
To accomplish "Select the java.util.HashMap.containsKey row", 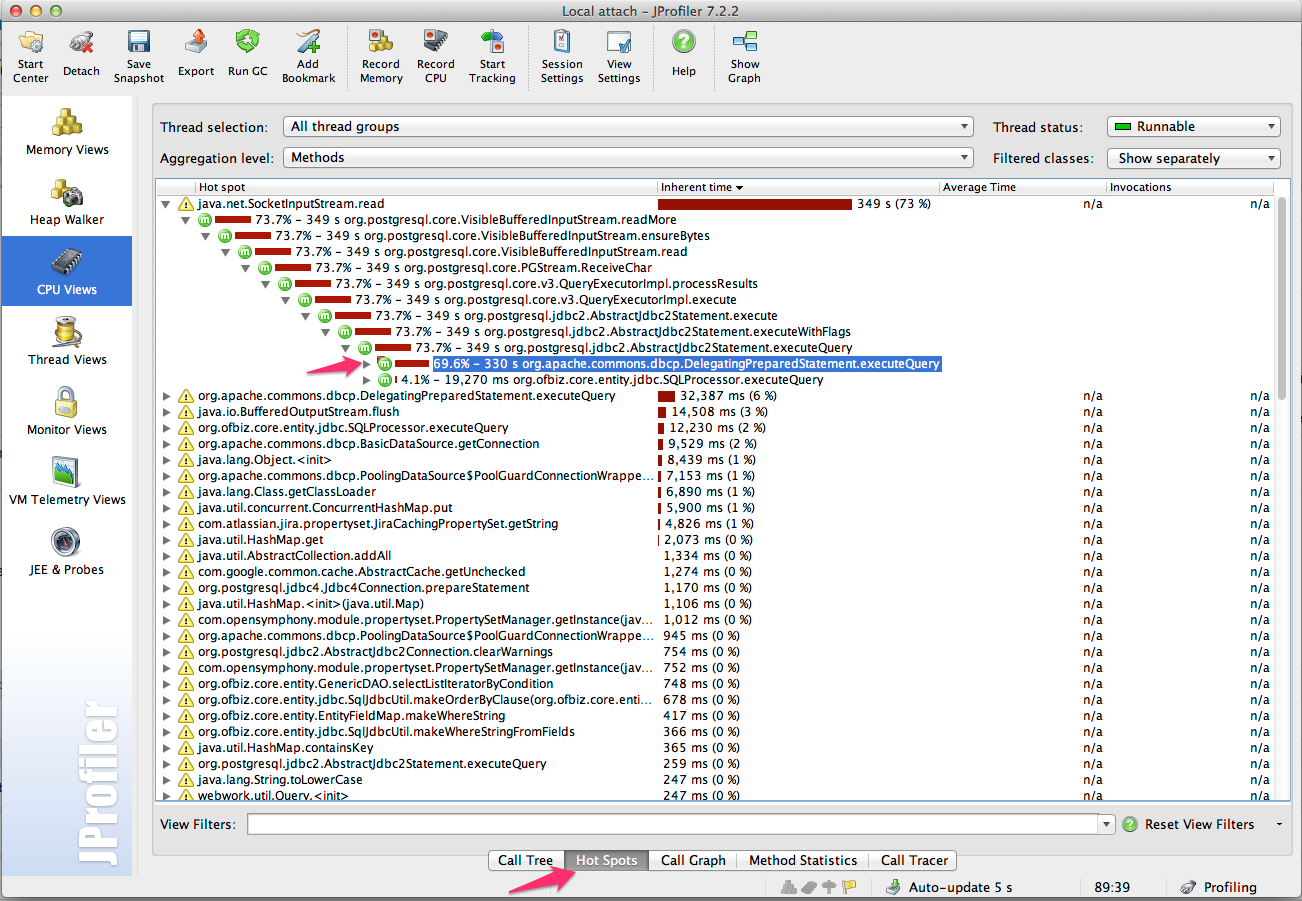I will (715, 748).
